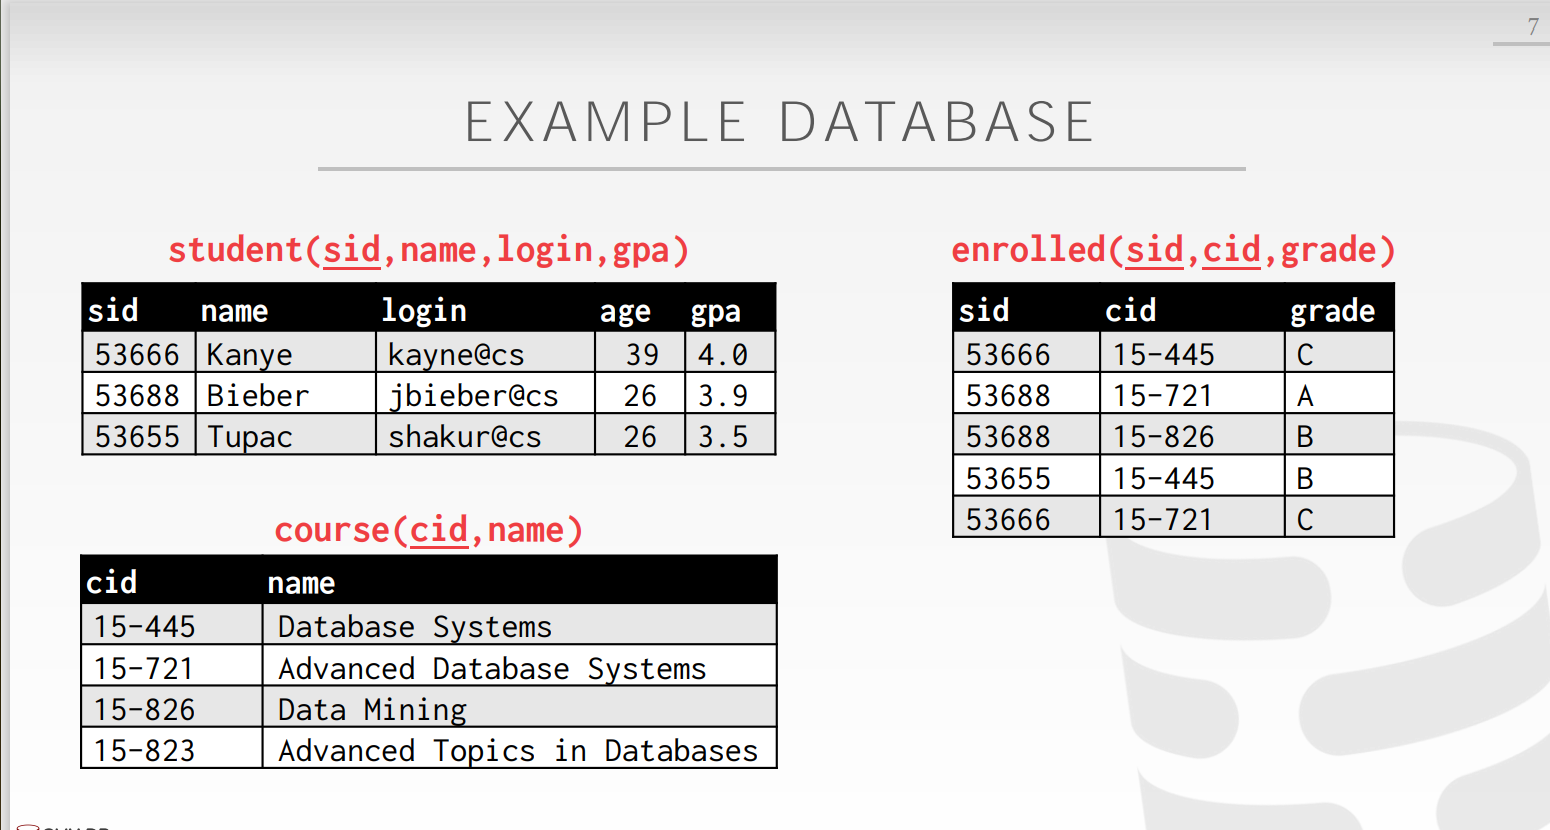Select cid 15-445 in first enrolled row
This screenshot has width=1550, height=830.
pos(1164,355)
